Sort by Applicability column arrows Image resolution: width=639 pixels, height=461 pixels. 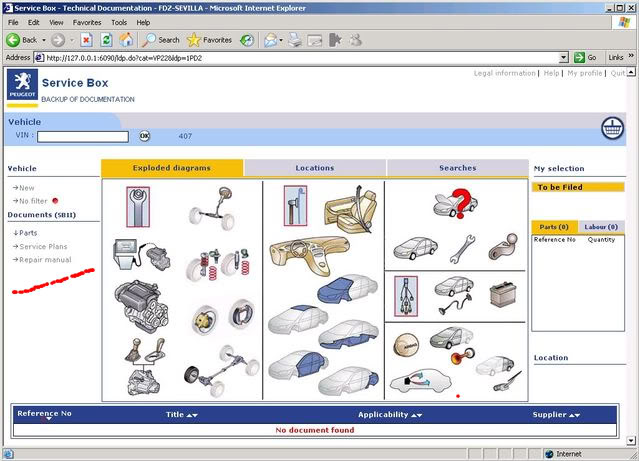click(416, 415)
